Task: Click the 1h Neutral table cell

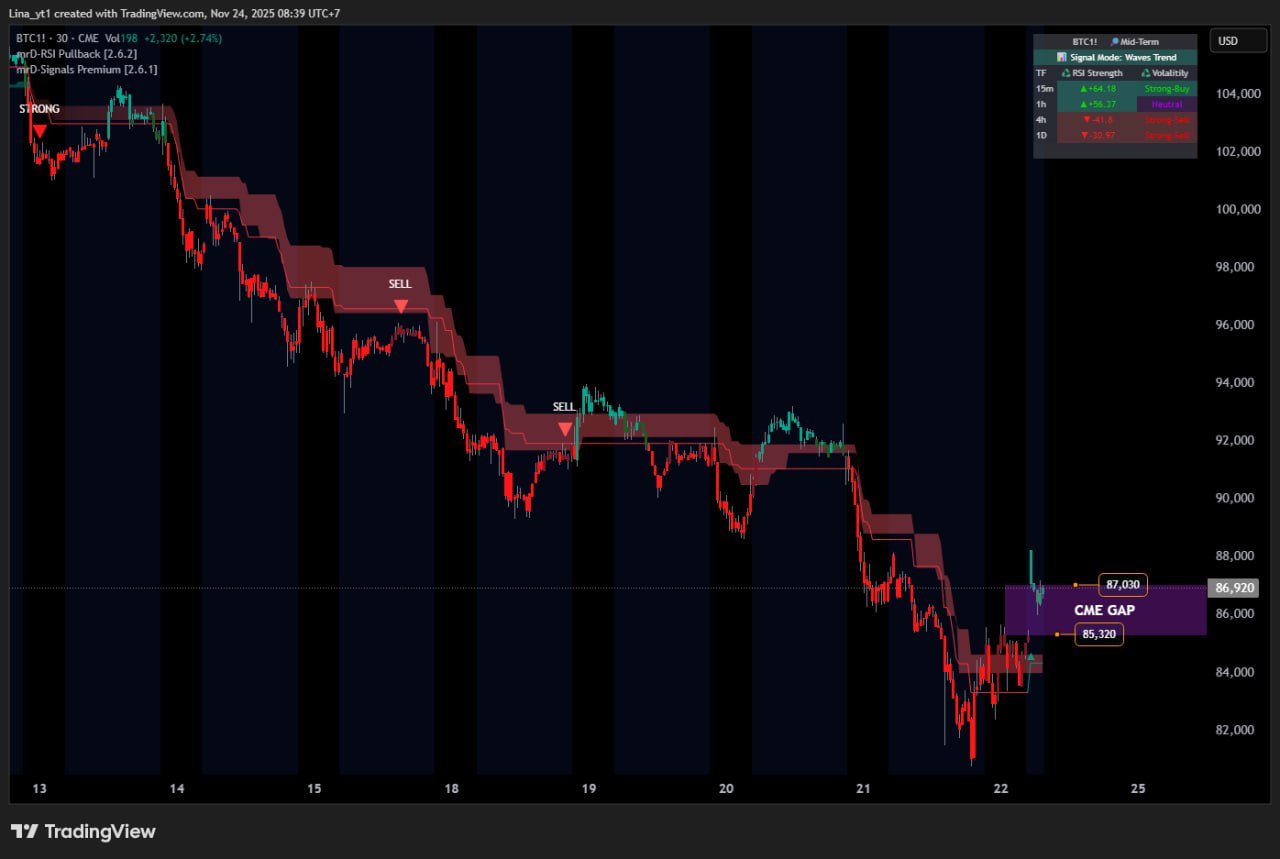Action: [x=1167, y=104]
